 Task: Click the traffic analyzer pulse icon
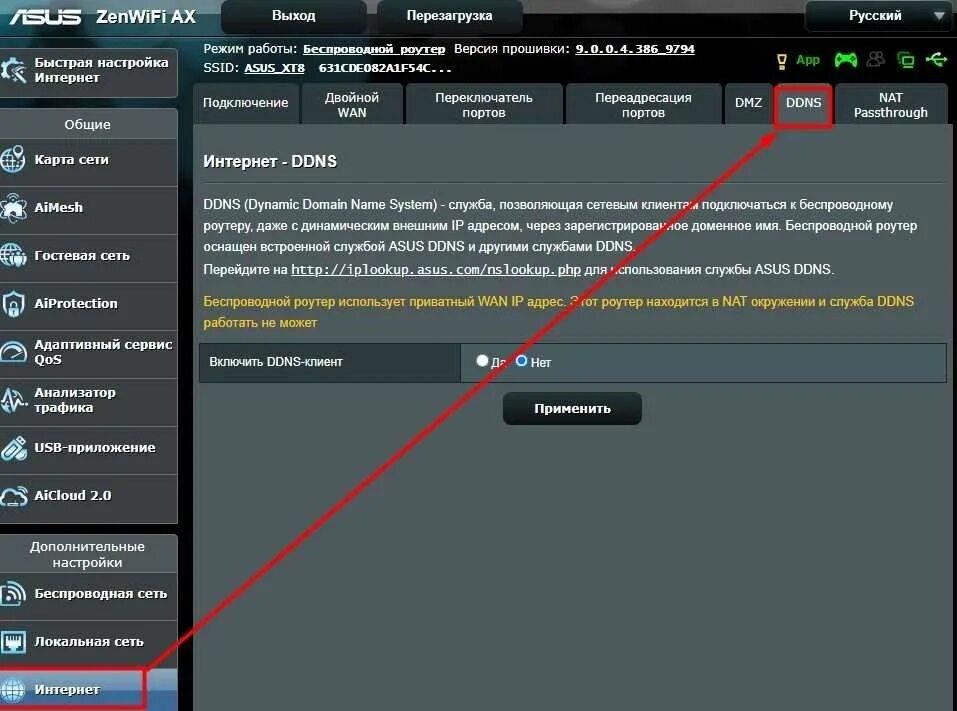(x=13, y=400)
